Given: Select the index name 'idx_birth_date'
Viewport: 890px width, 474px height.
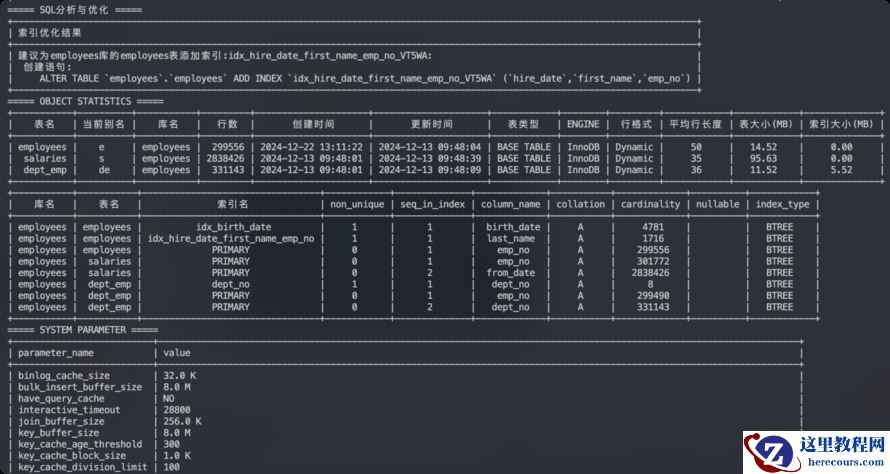Looking at the screenshot, I should (x=233, y=227).
